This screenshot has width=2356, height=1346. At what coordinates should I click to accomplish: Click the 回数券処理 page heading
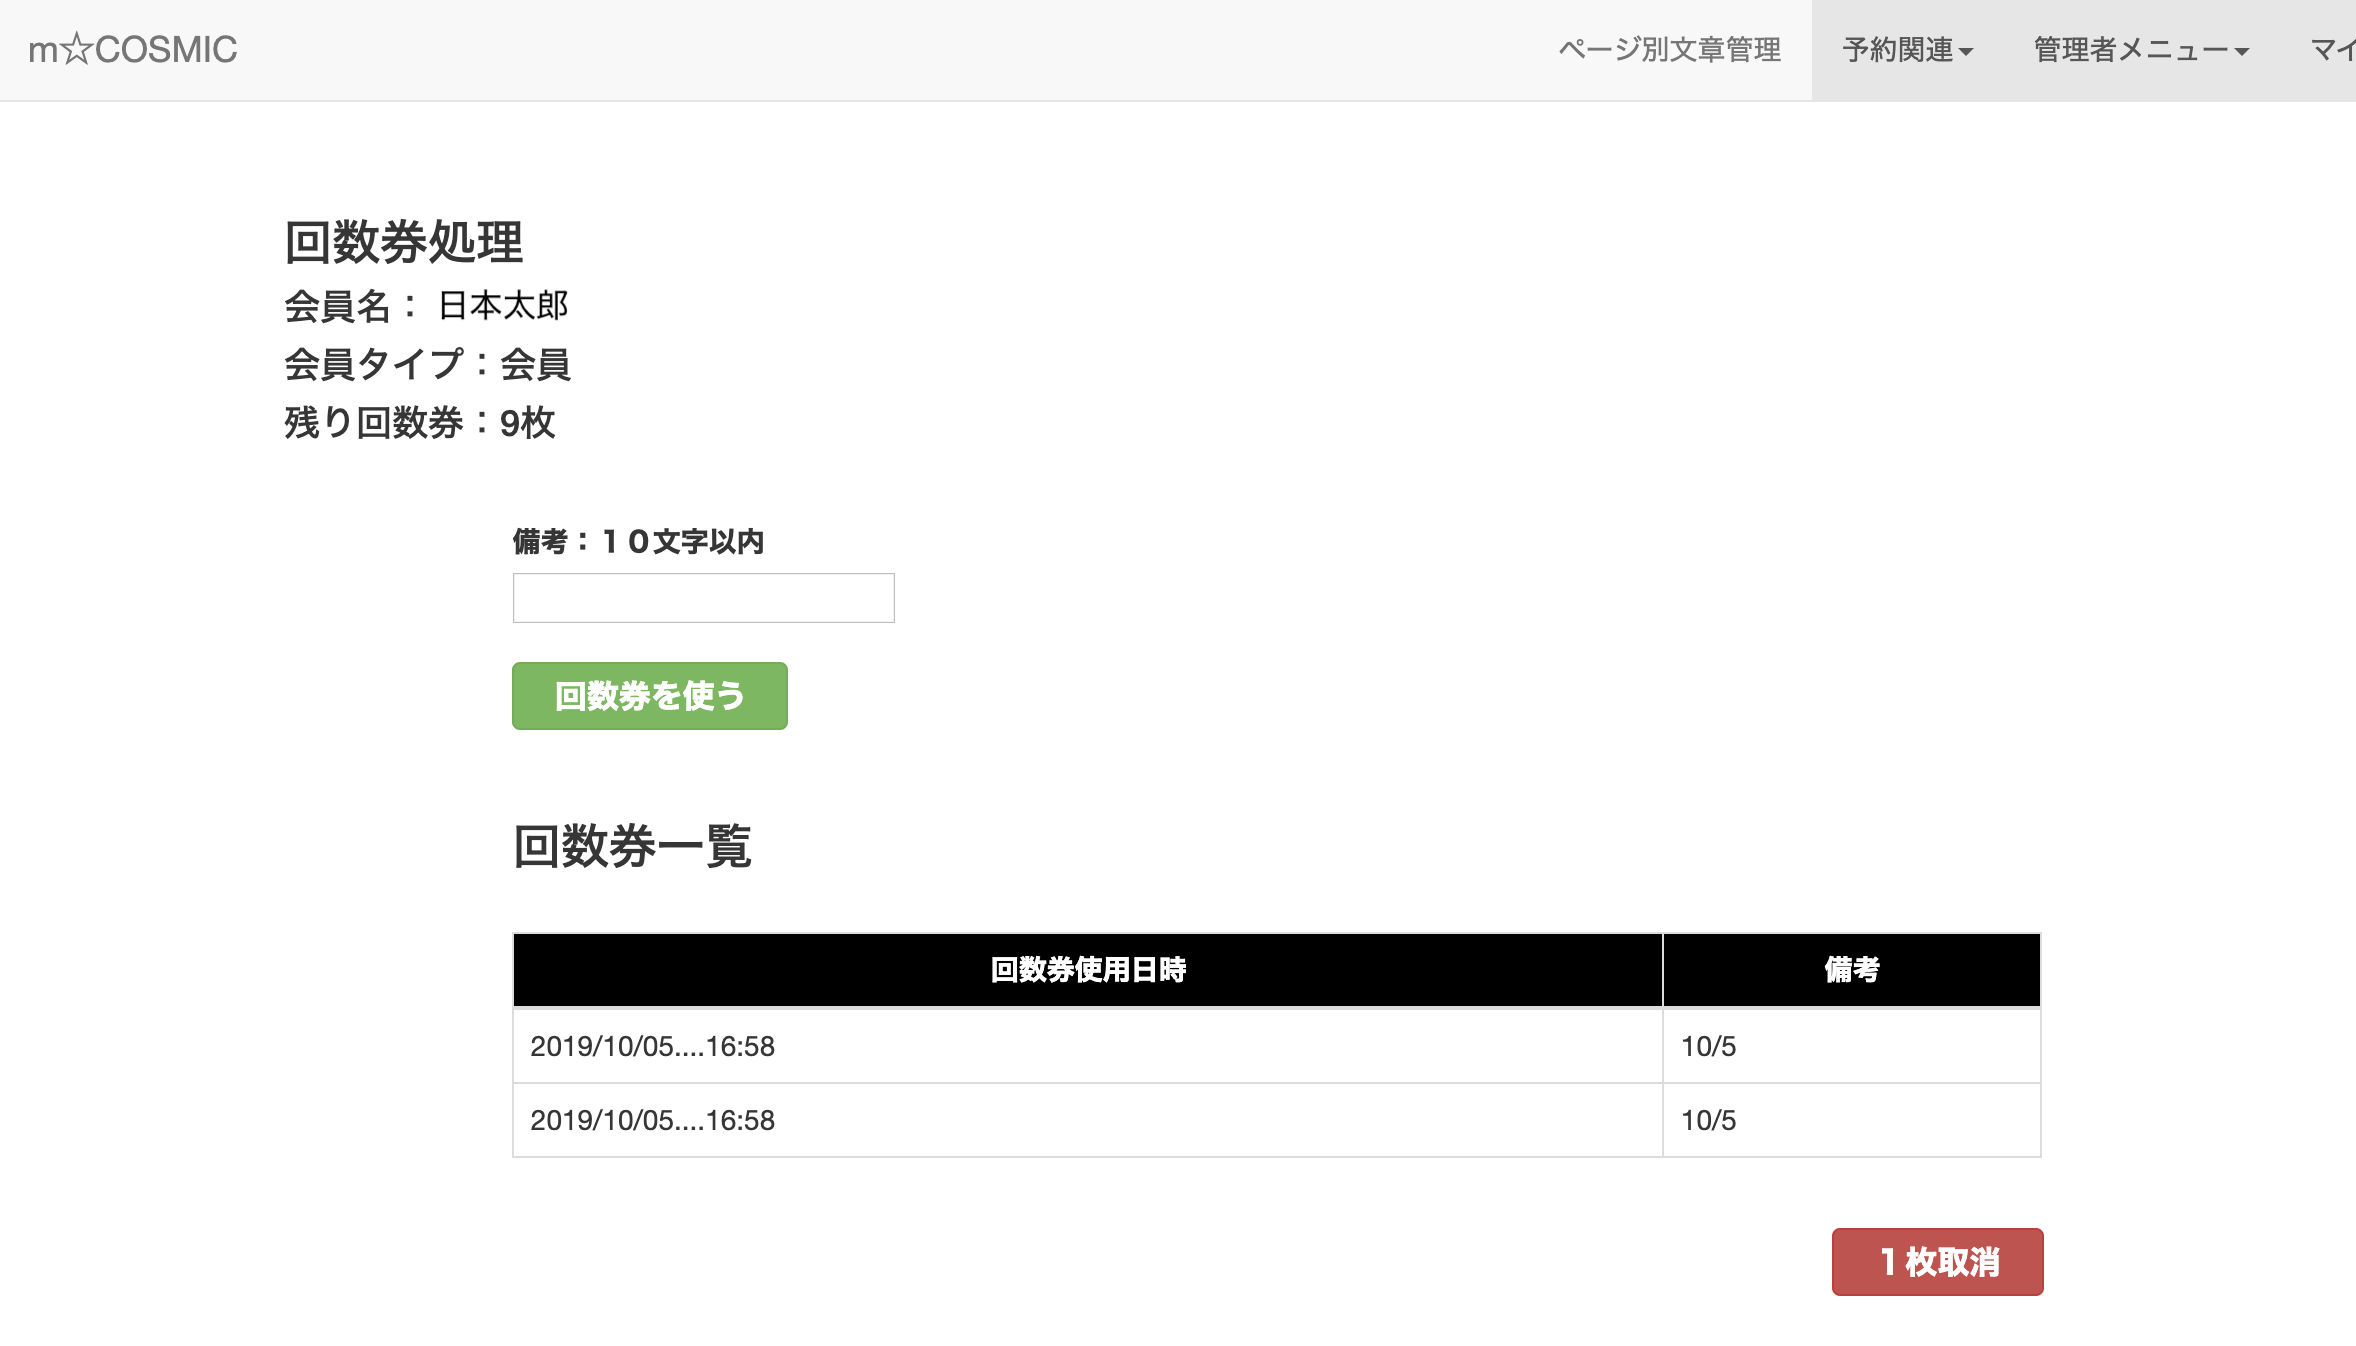pos(403,242)
